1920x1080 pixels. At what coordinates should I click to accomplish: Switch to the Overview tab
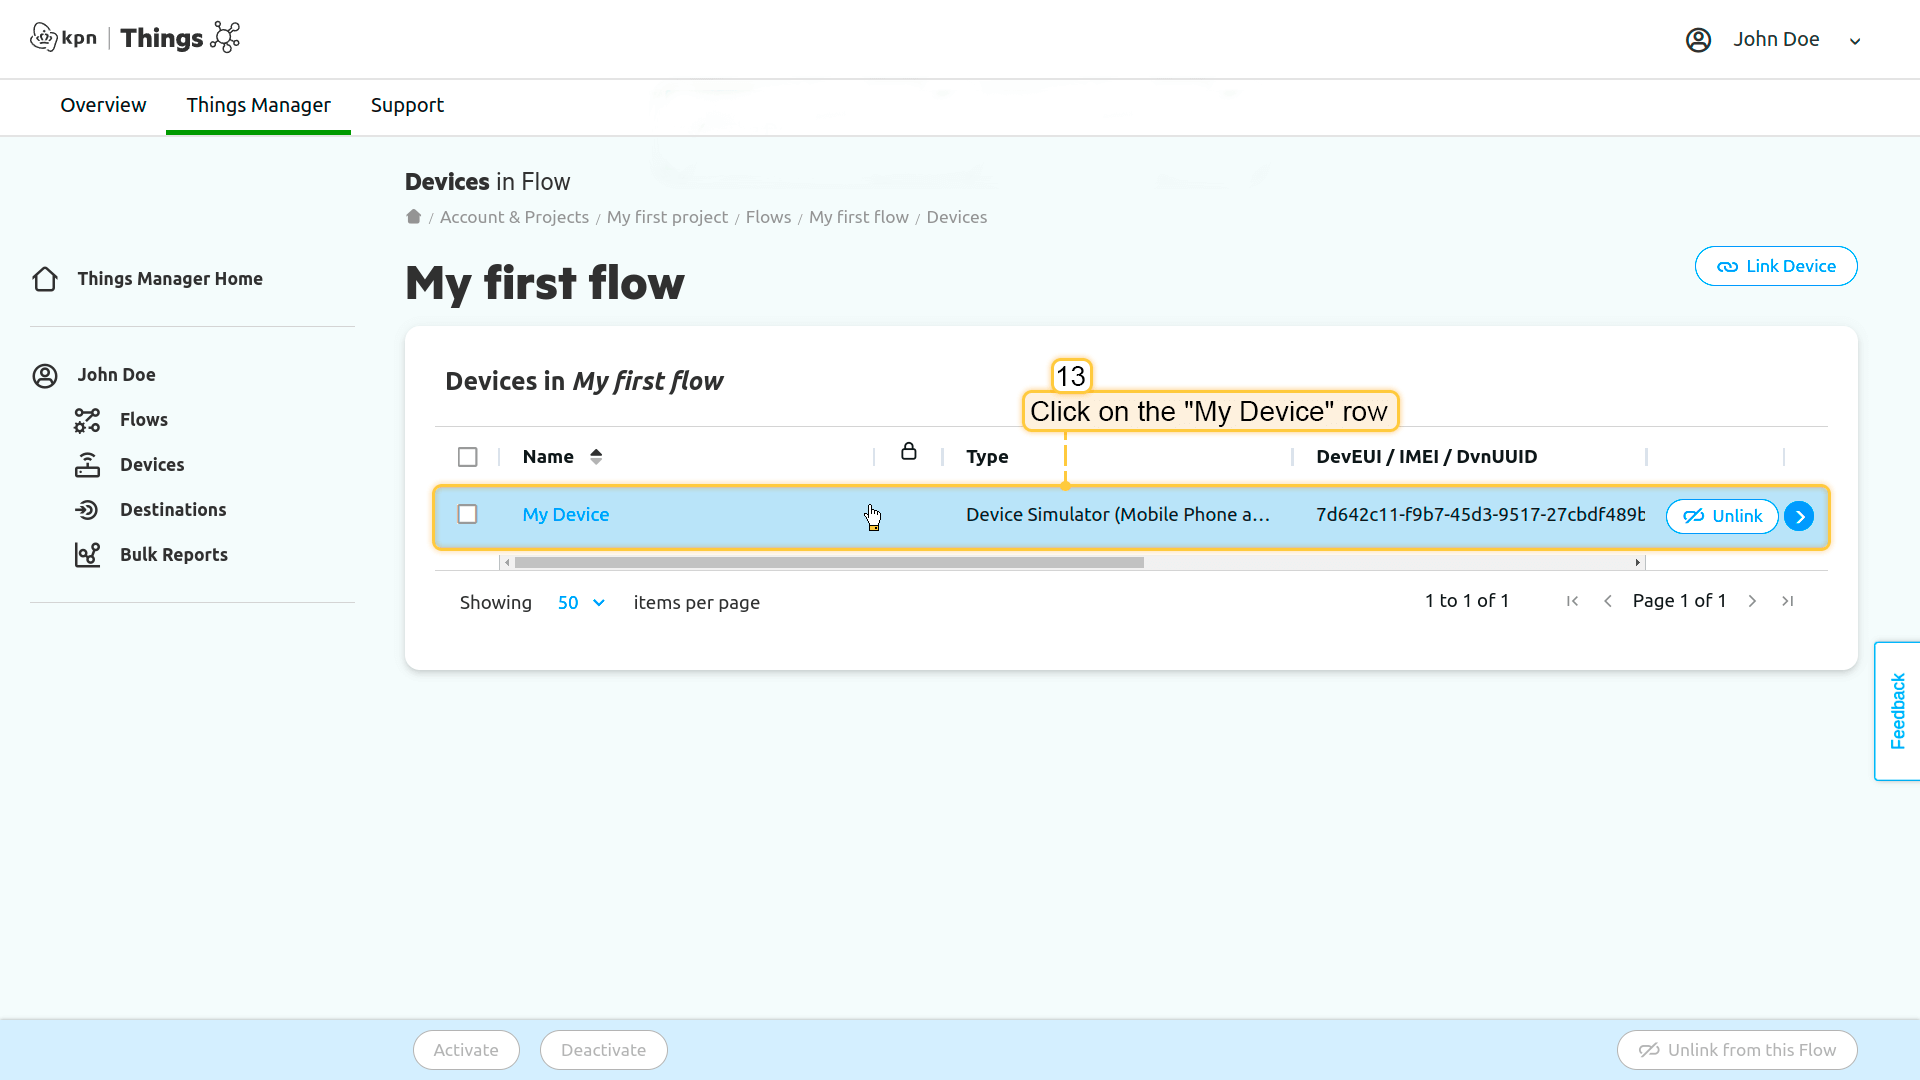pos(103,105)
